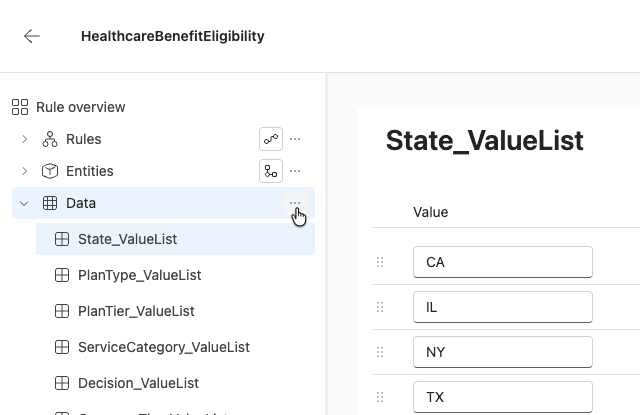Open the more options menu for Data

(295, 203)
